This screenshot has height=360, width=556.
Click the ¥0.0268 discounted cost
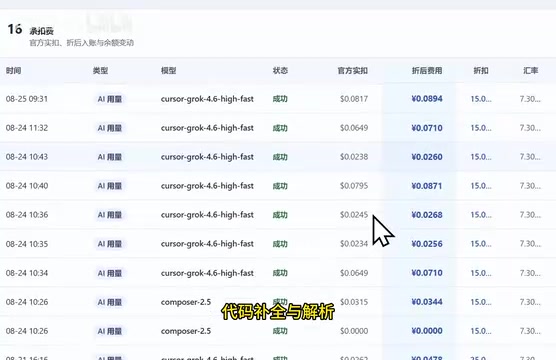pos(427,215)
